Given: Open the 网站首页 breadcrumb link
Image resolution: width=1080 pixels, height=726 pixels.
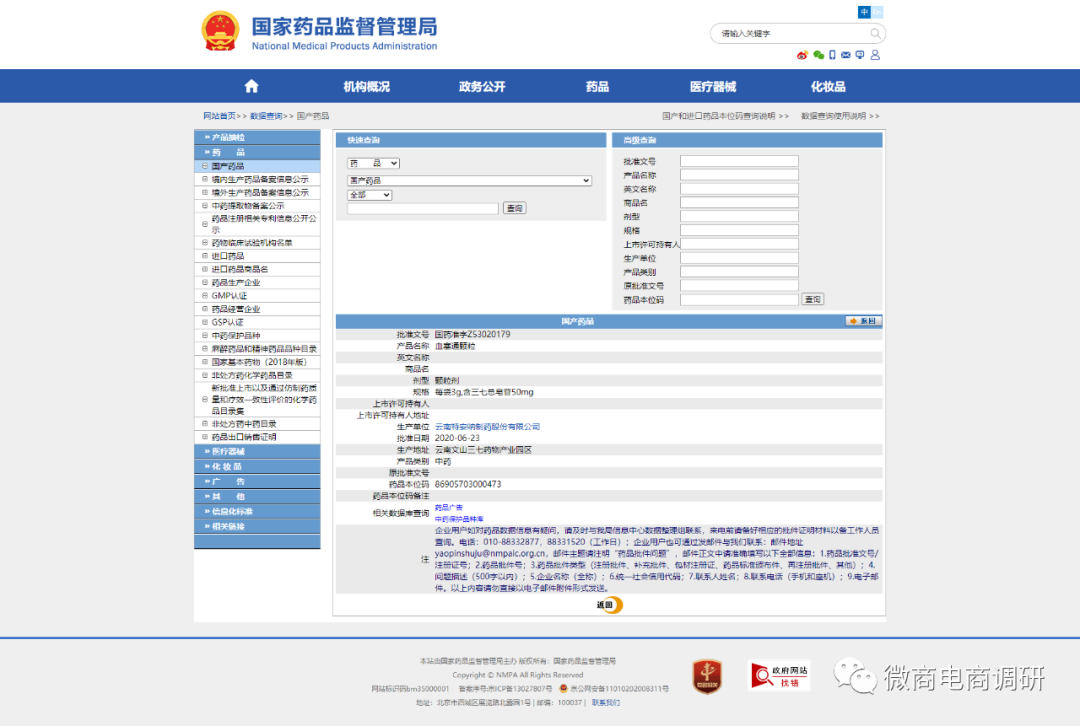Looking at the screenshot, I should [x=219, y=116].
